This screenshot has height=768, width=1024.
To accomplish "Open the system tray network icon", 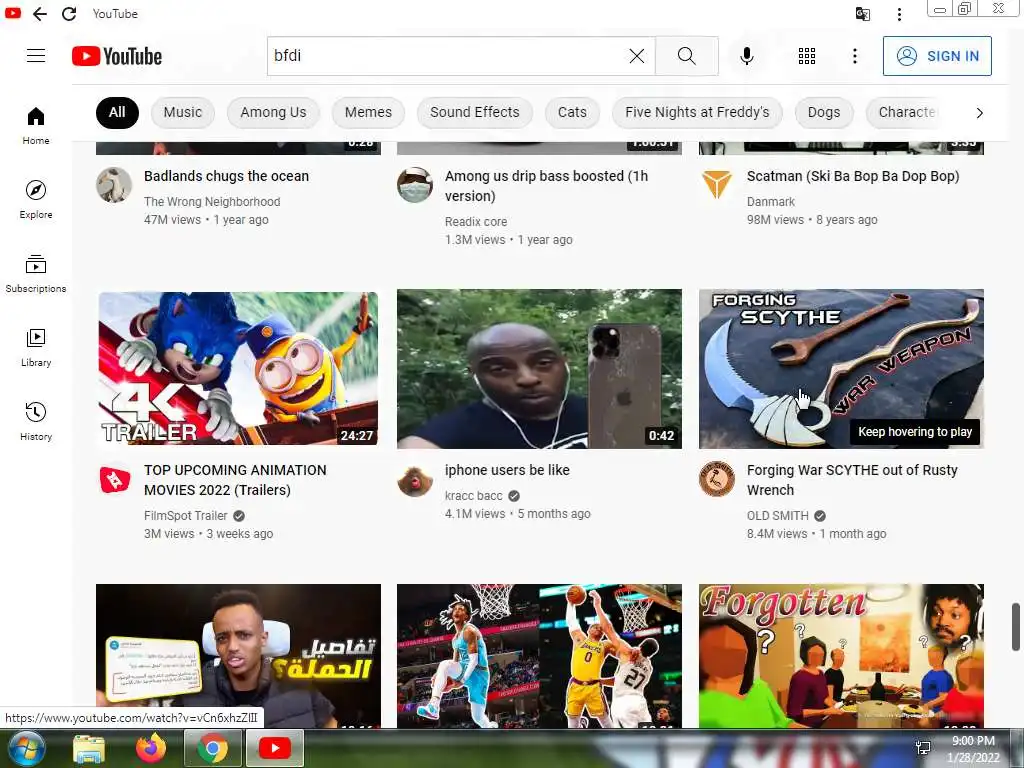I will click(923, 748).
